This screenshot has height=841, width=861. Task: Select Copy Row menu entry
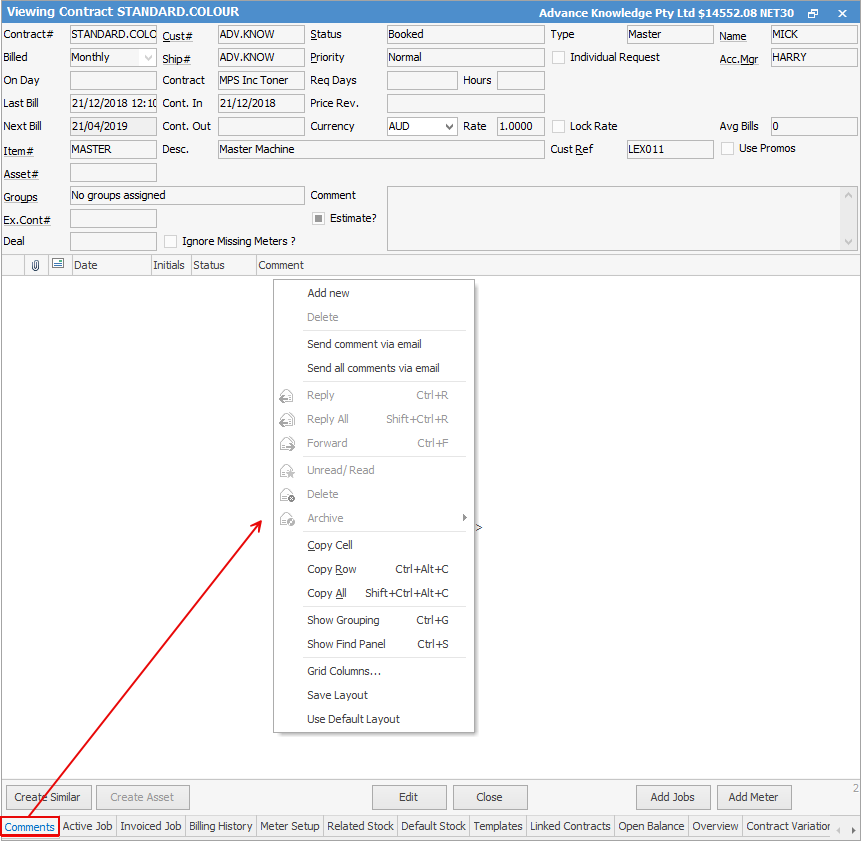(373, 569)
